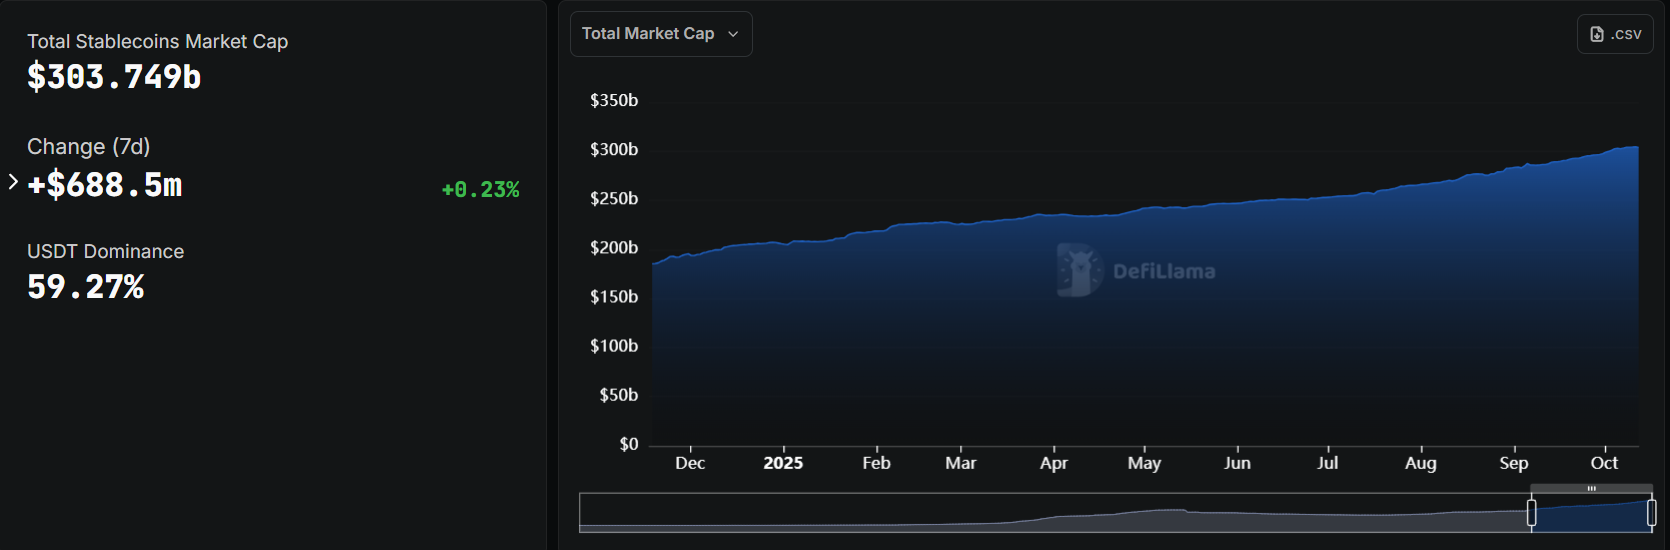Click the +$688.5m seven-day change value
The image size is (1670, 550).
coord(105,185)
